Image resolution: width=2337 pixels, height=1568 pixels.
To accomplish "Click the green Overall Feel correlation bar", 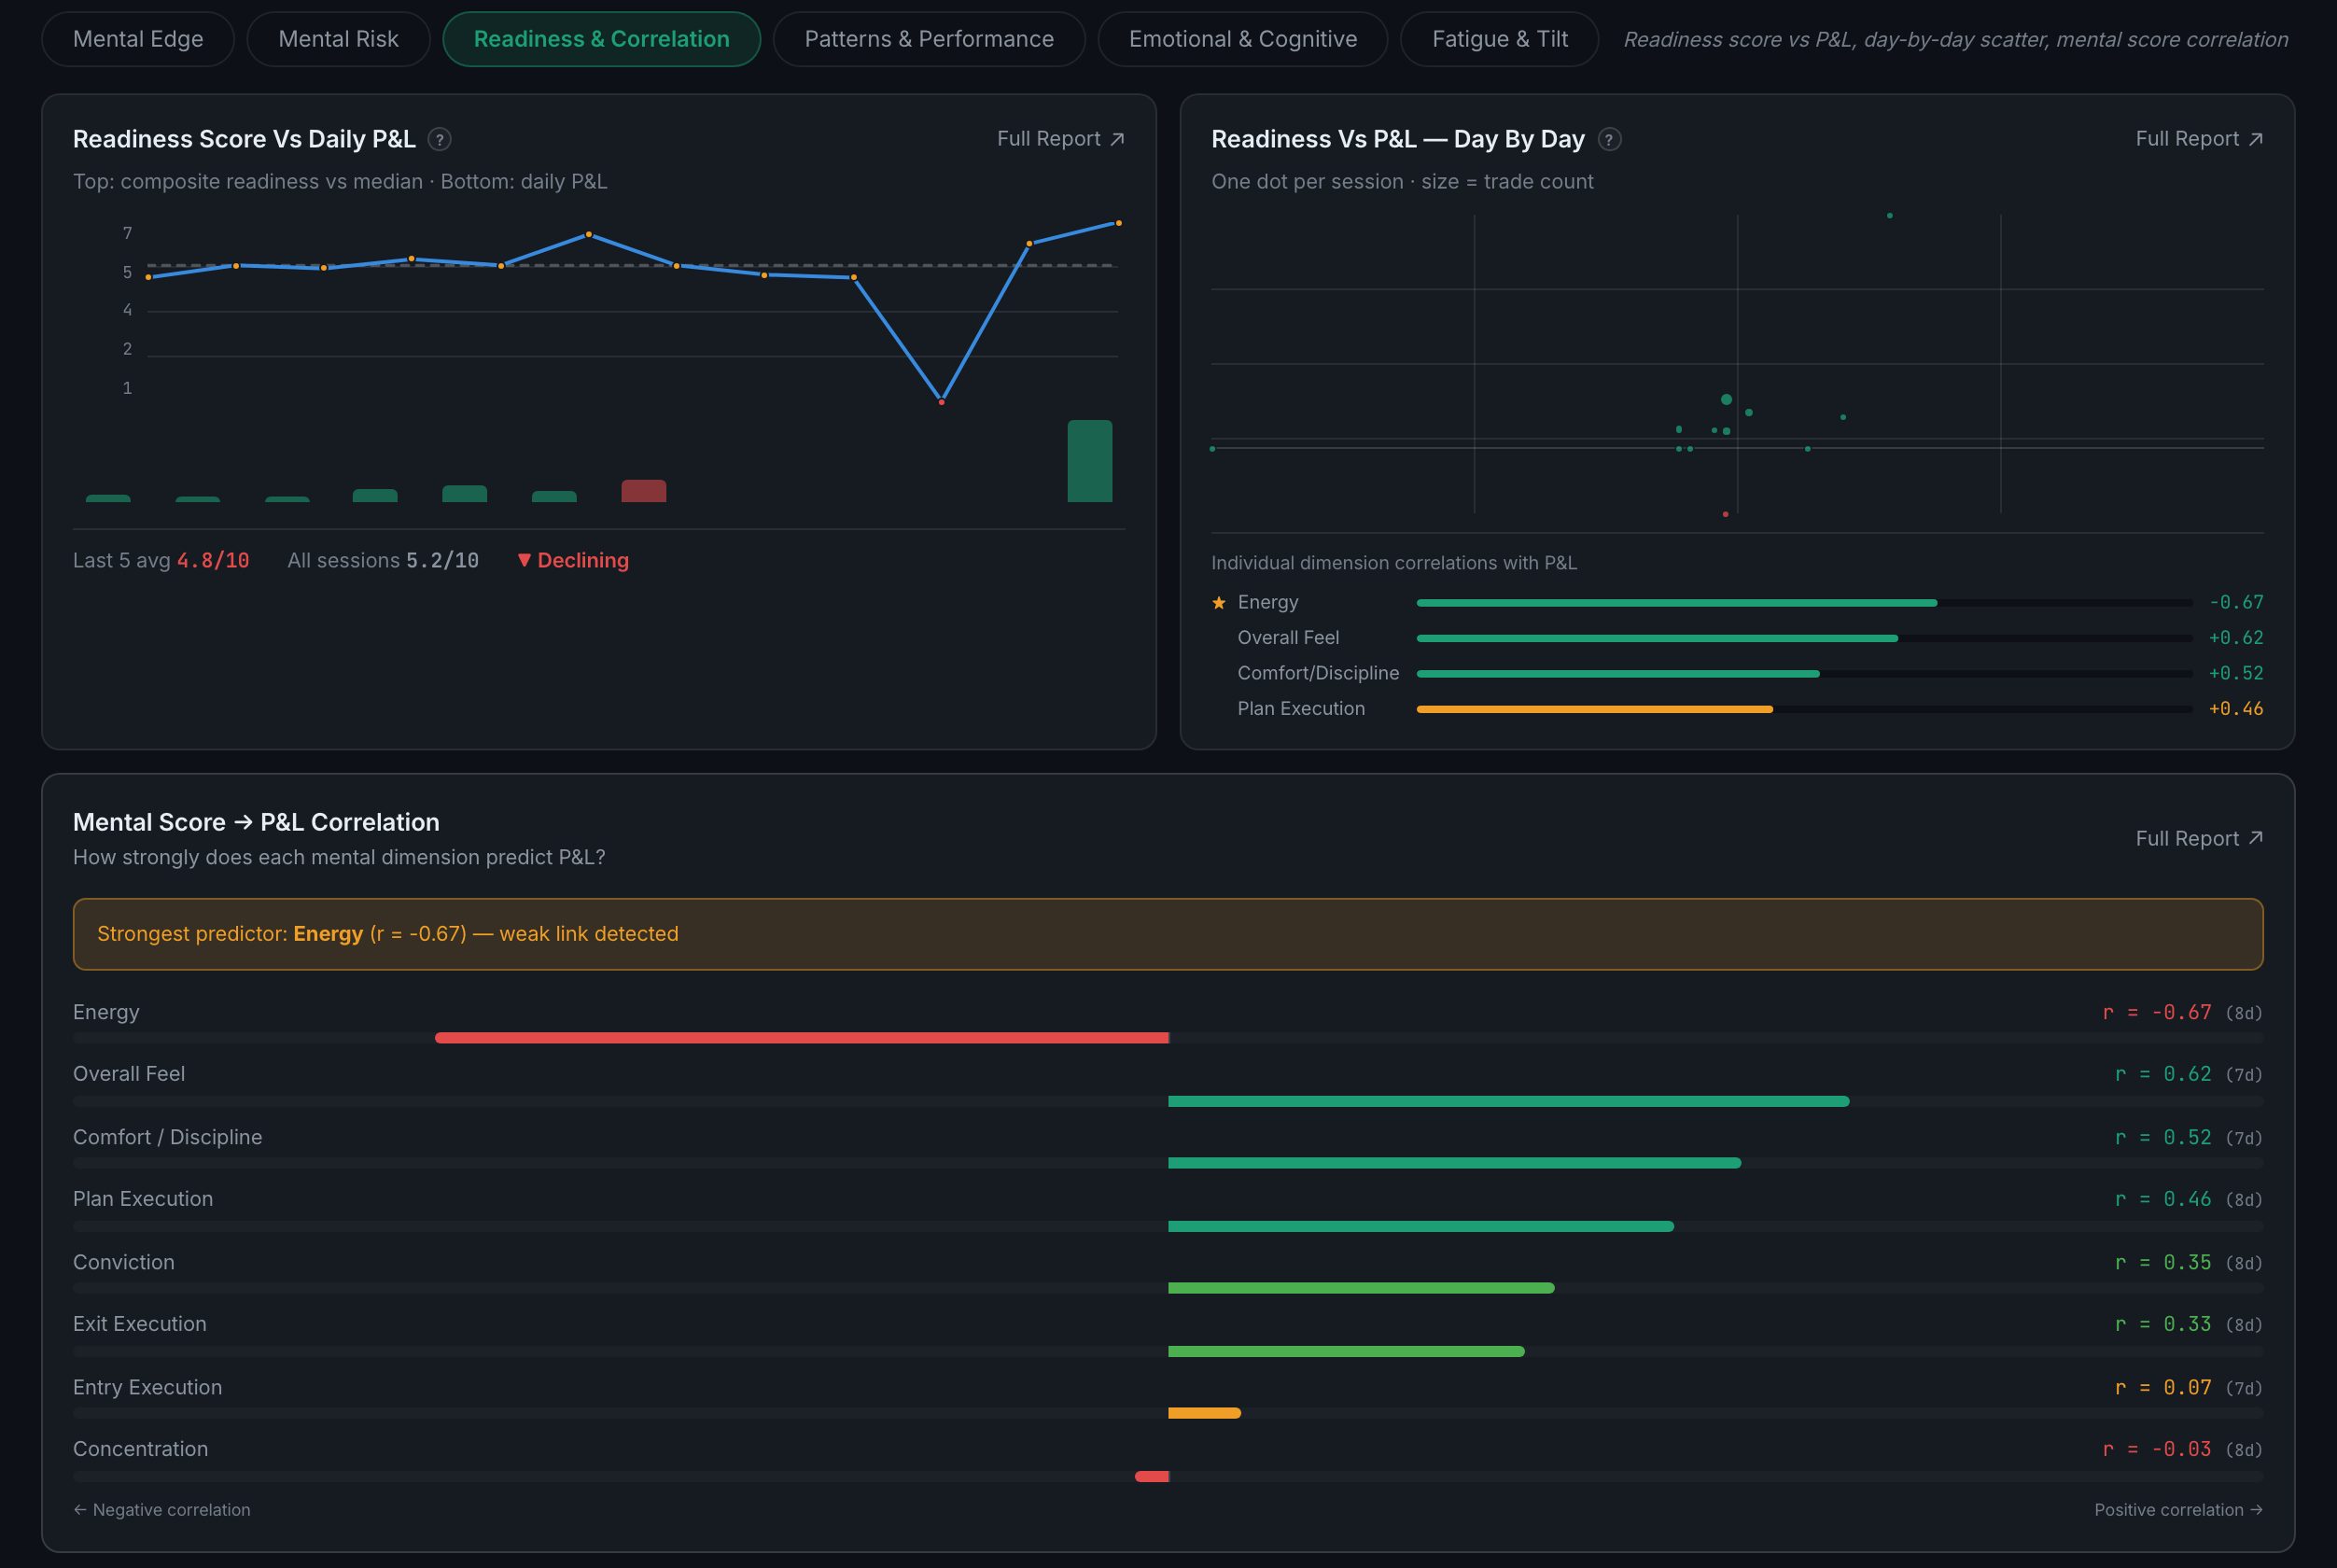I will click(x=1508, y=1101).
